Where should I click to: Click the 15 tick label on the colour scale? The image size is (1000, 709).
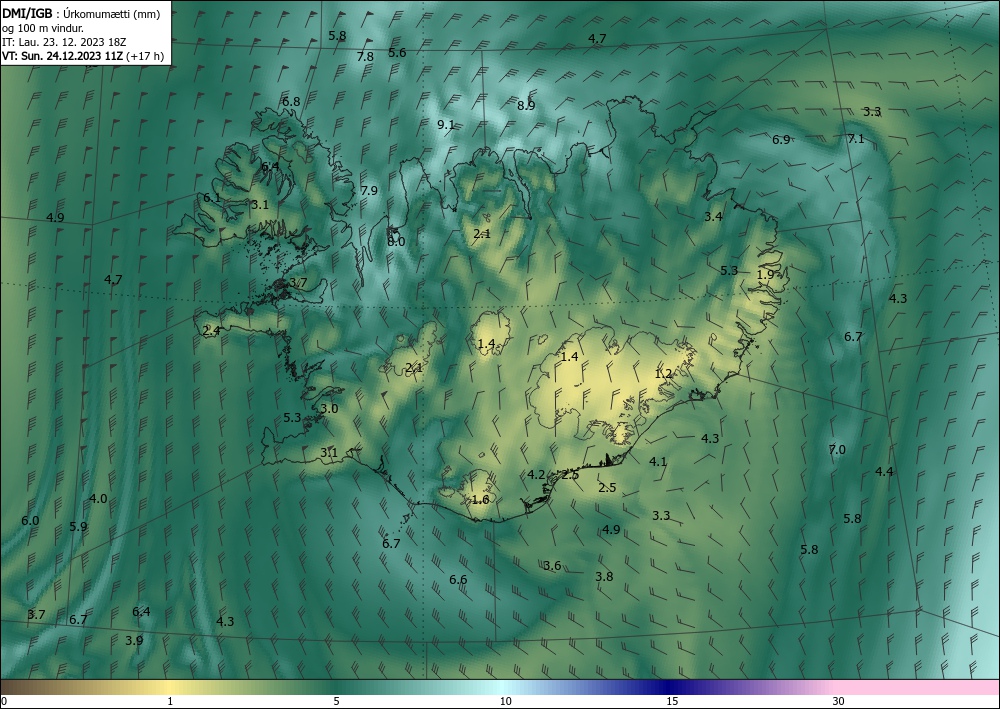672,702
